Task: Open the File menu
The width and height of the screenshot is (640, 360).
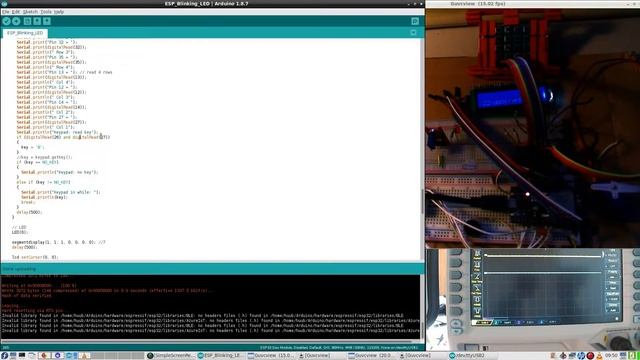Action: coord(6,12)
